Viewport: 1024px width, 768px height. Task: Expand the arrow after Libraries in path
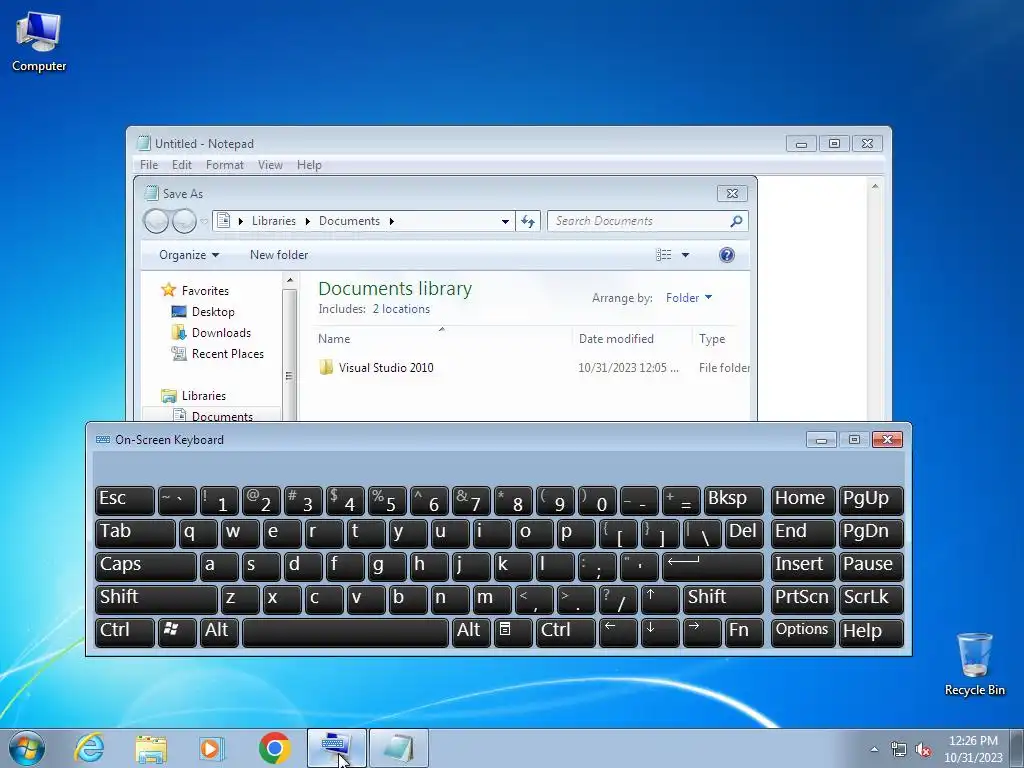click(308, 221)
